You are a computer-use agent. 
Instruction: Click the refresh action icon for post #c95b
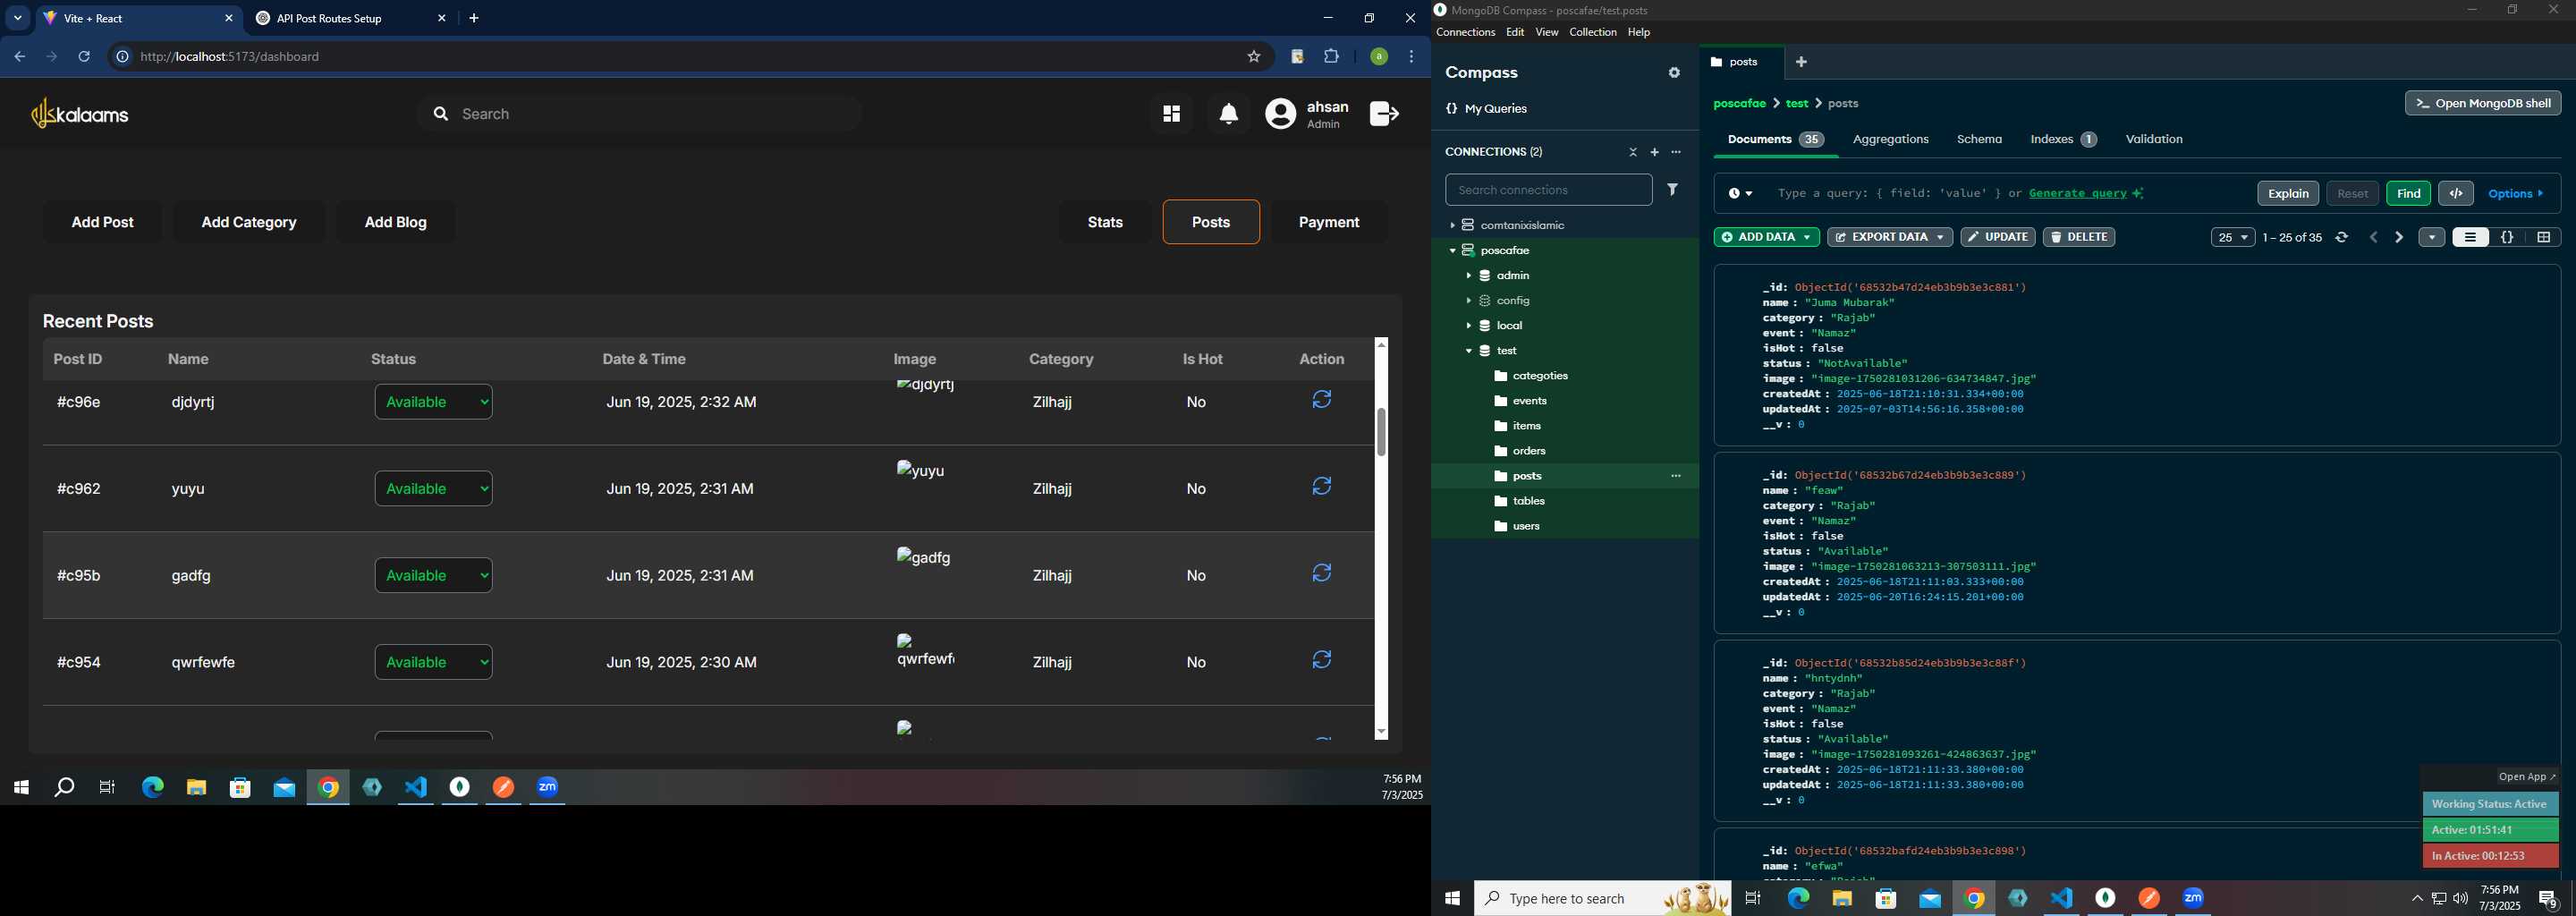[x=1322, y=574]
